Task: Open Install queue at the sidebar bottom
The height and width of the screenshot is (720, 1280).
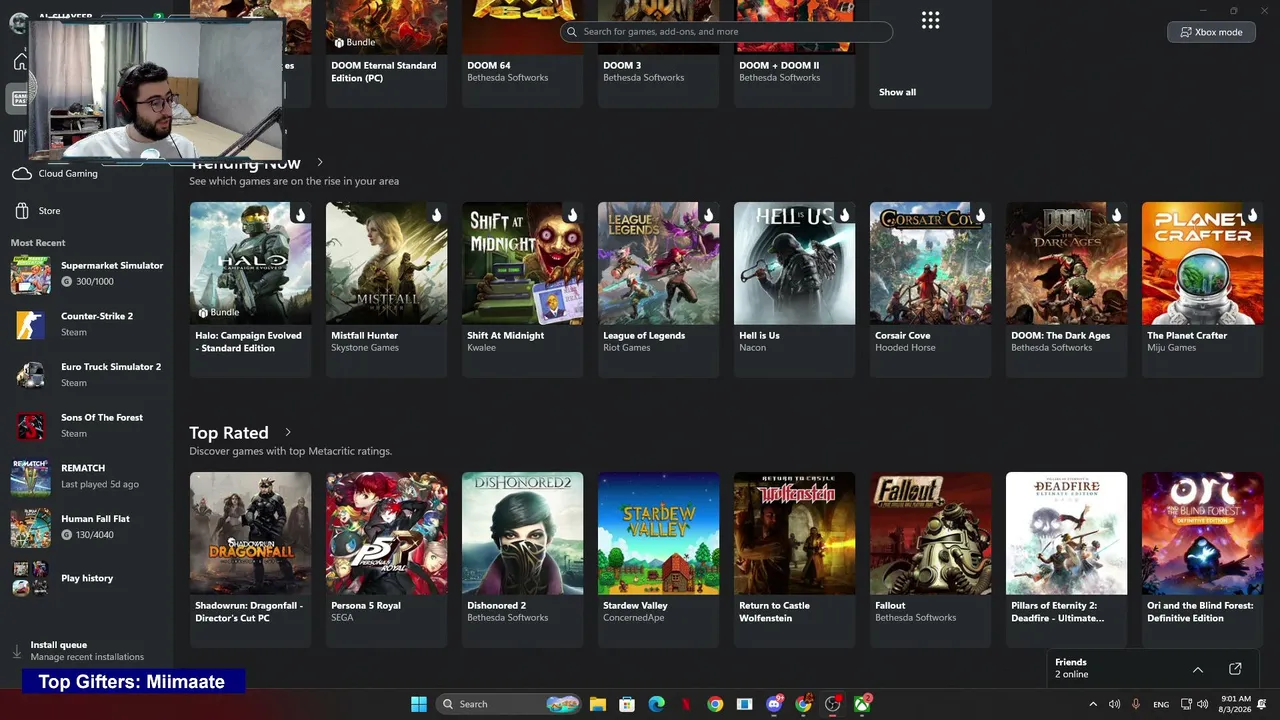Action: (86, 651)
